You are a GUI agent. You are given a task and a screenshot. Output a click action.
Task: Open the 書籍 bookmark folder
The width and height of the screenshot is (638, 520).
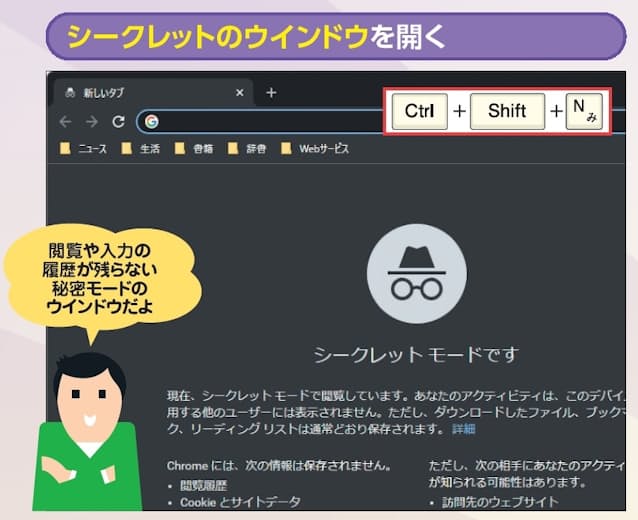194,149
